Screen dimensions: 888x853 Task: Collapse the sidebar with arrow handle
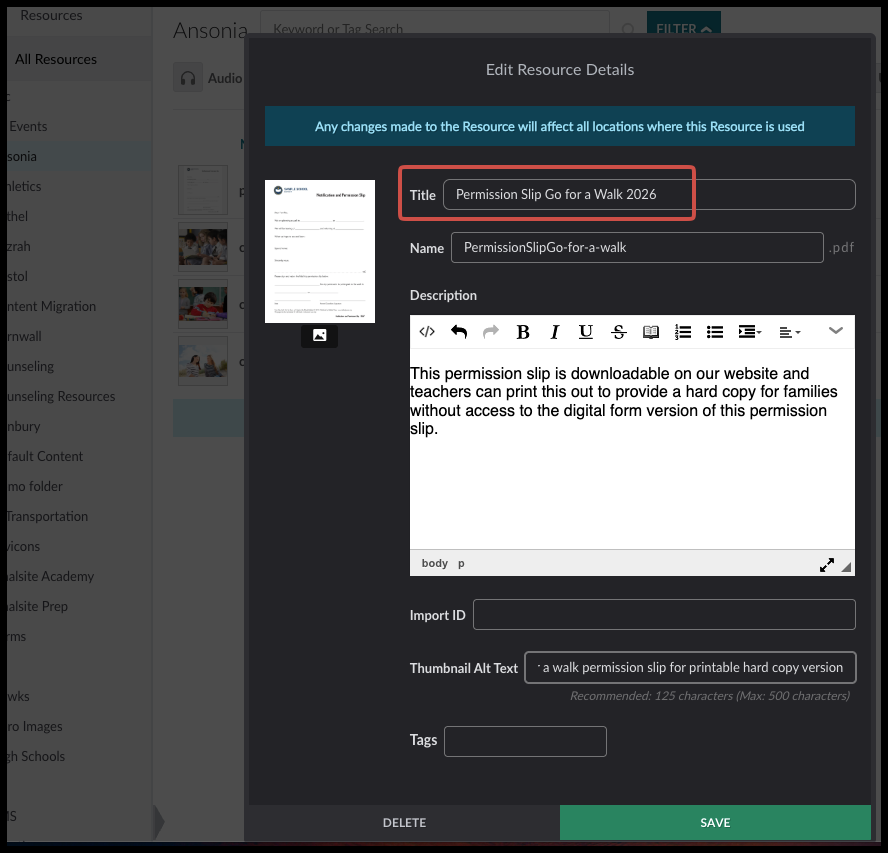coord(159,822)
